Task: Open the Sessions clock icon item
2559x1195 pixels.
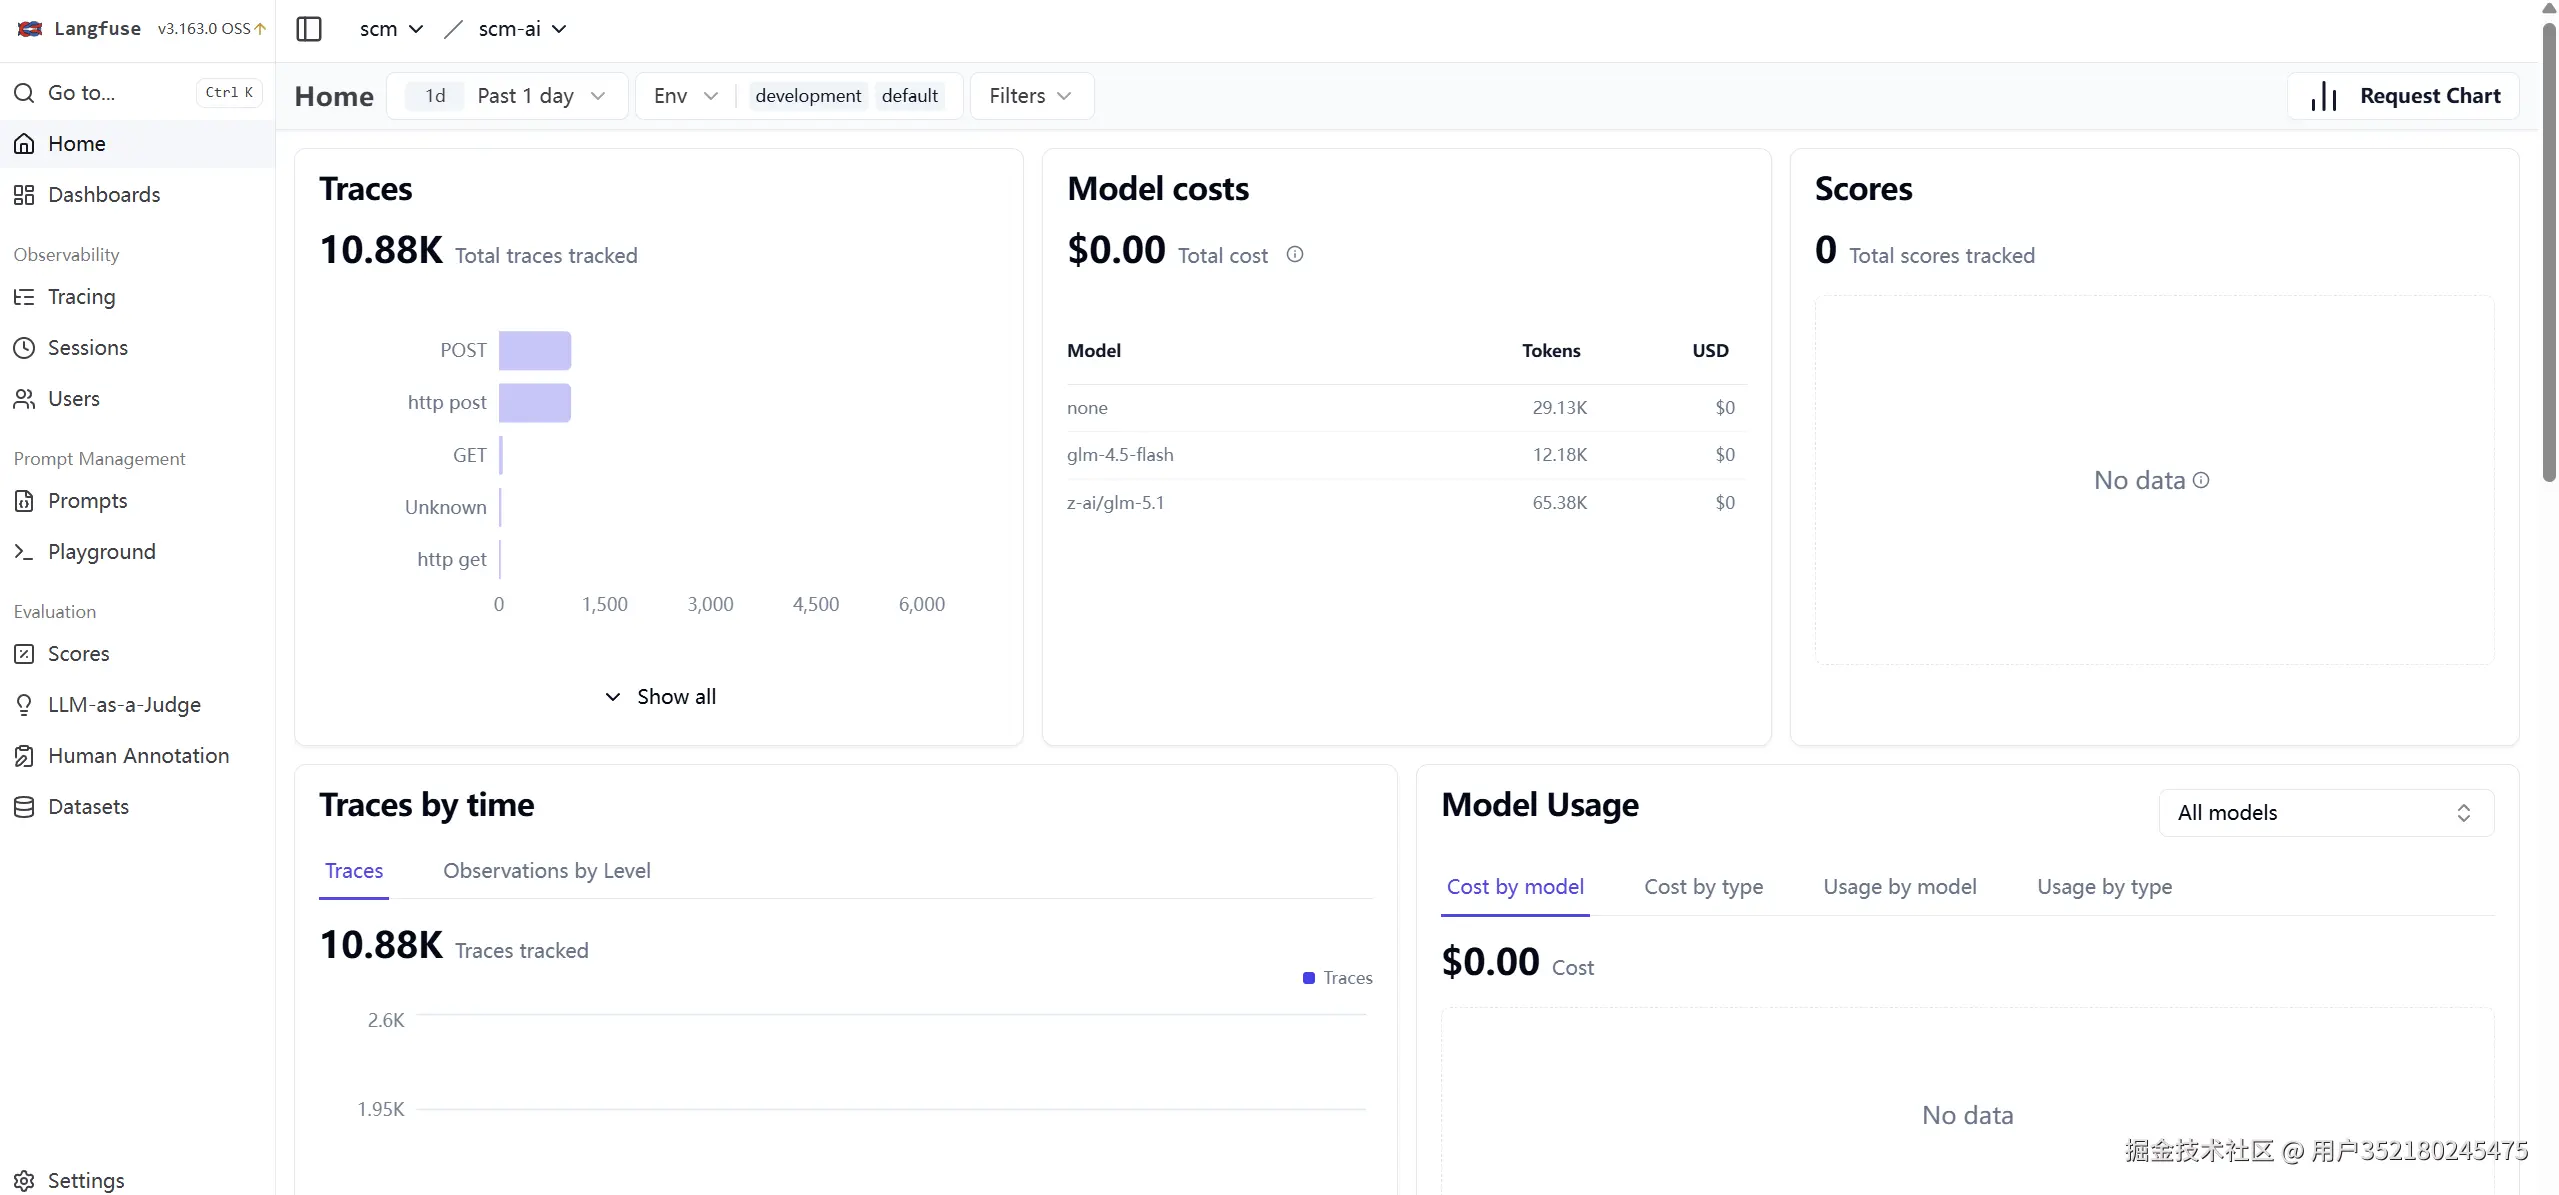Action: point(24,348)
